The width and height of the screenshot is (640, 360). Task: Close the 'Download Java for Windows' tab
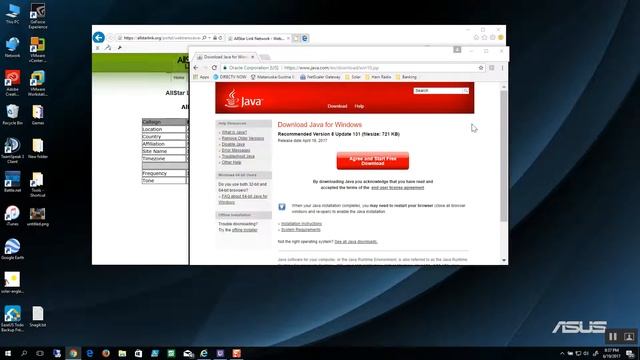click(x=253, y=57)
